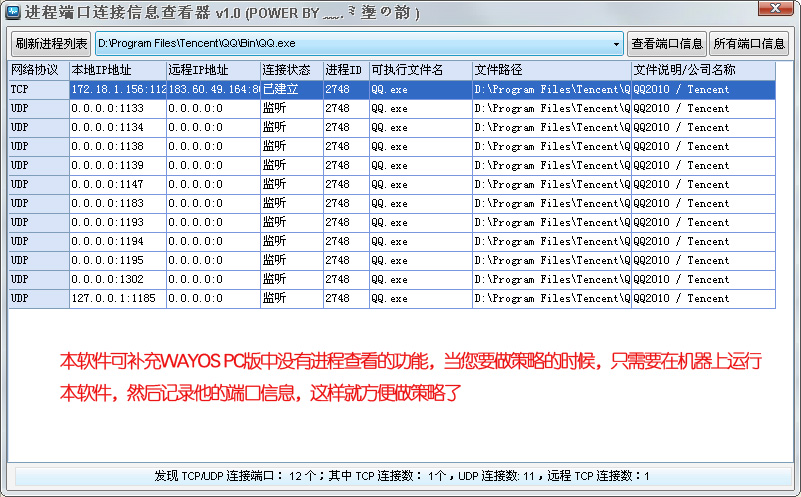Select row with local address 127.0.0.1:1185
Viewport: 801px width, 497px height.
coord(392,298)
